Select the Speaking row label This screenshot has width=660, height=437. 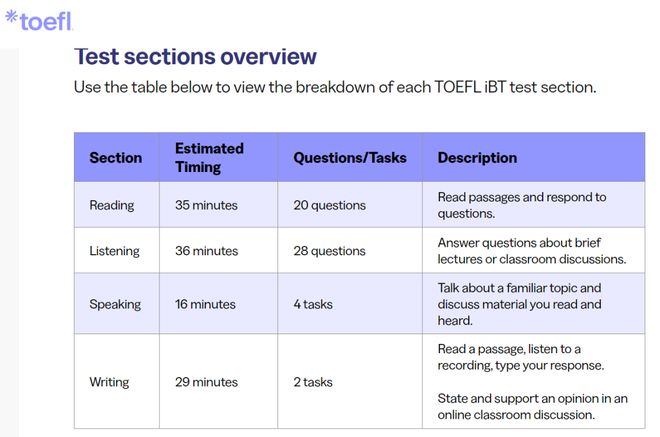(115, 304)
